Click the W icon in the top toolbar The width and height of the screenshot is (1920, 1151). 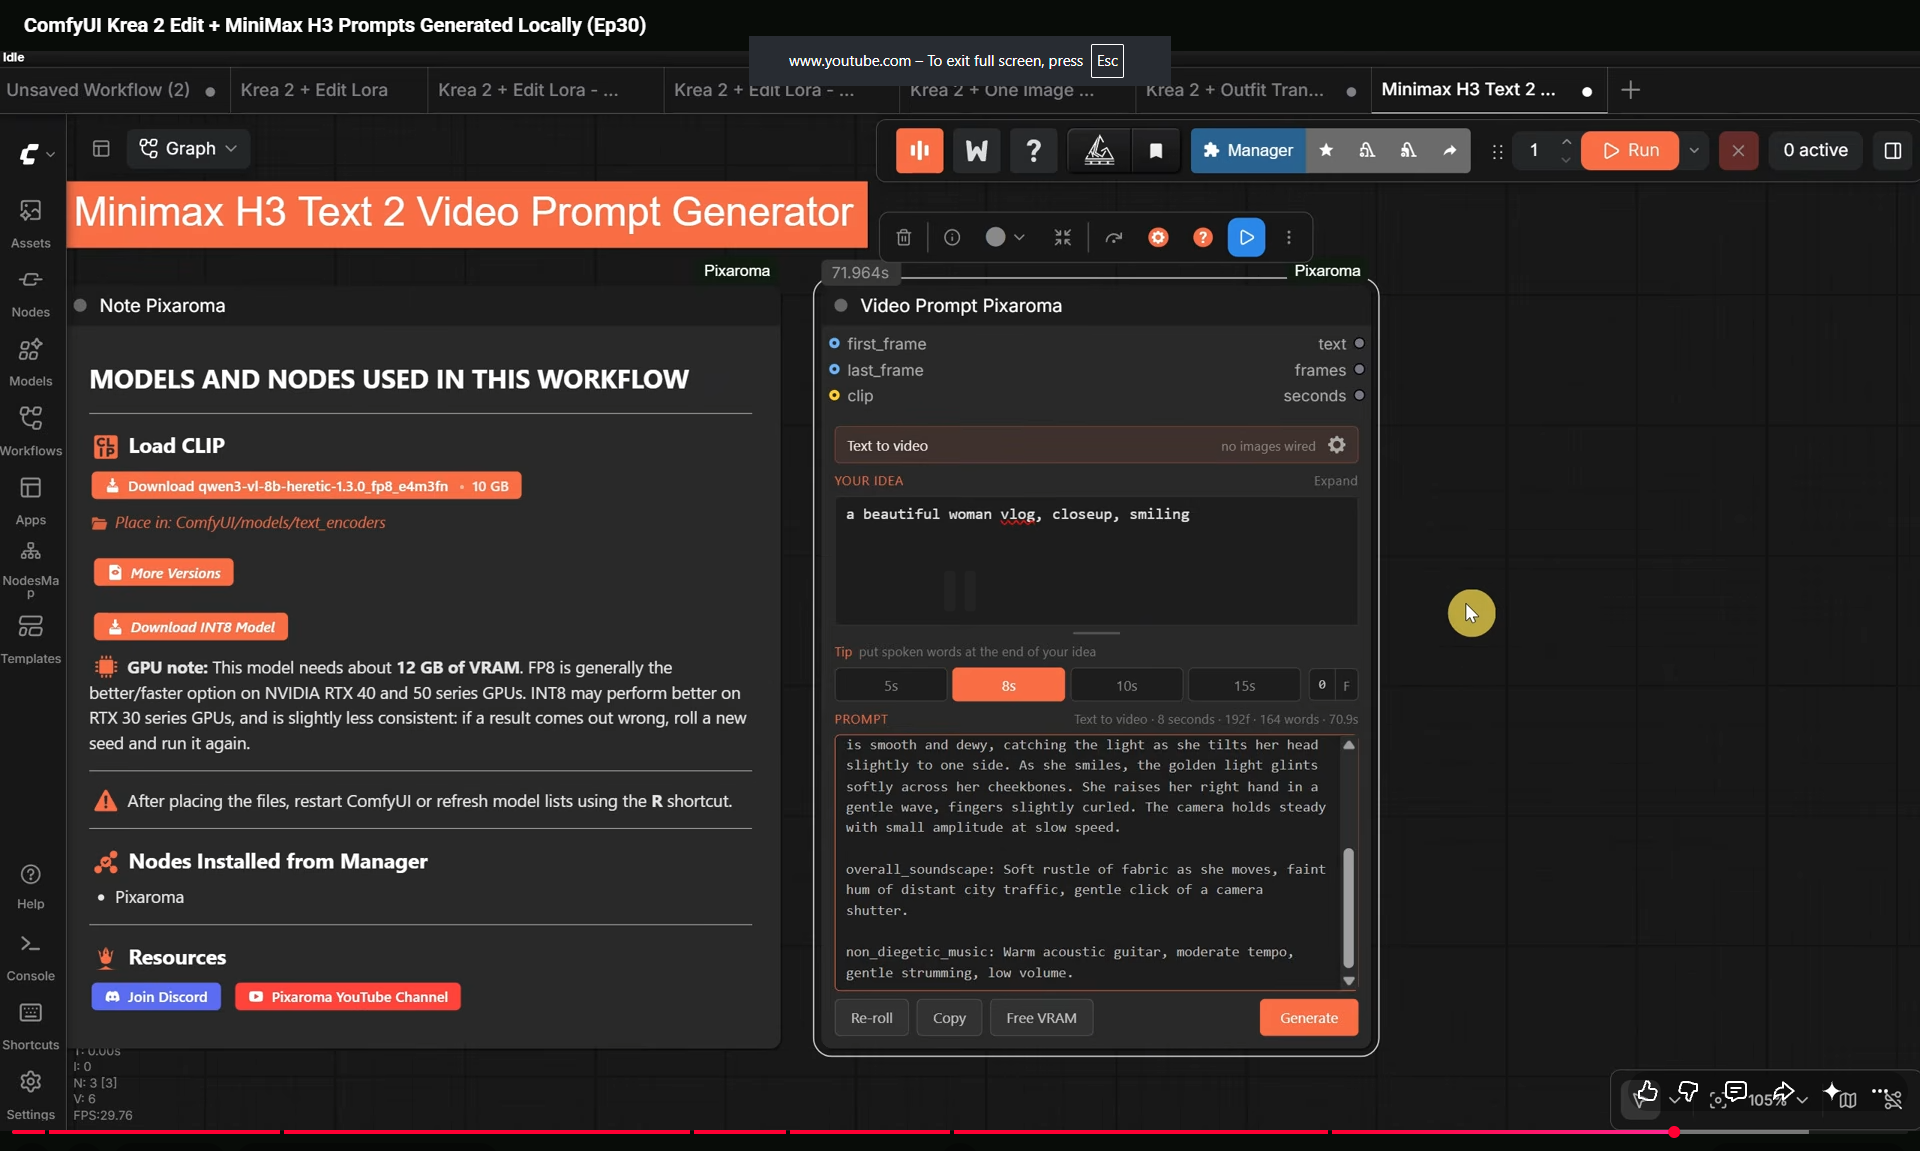pyautogui.click(x=976, y=150)
